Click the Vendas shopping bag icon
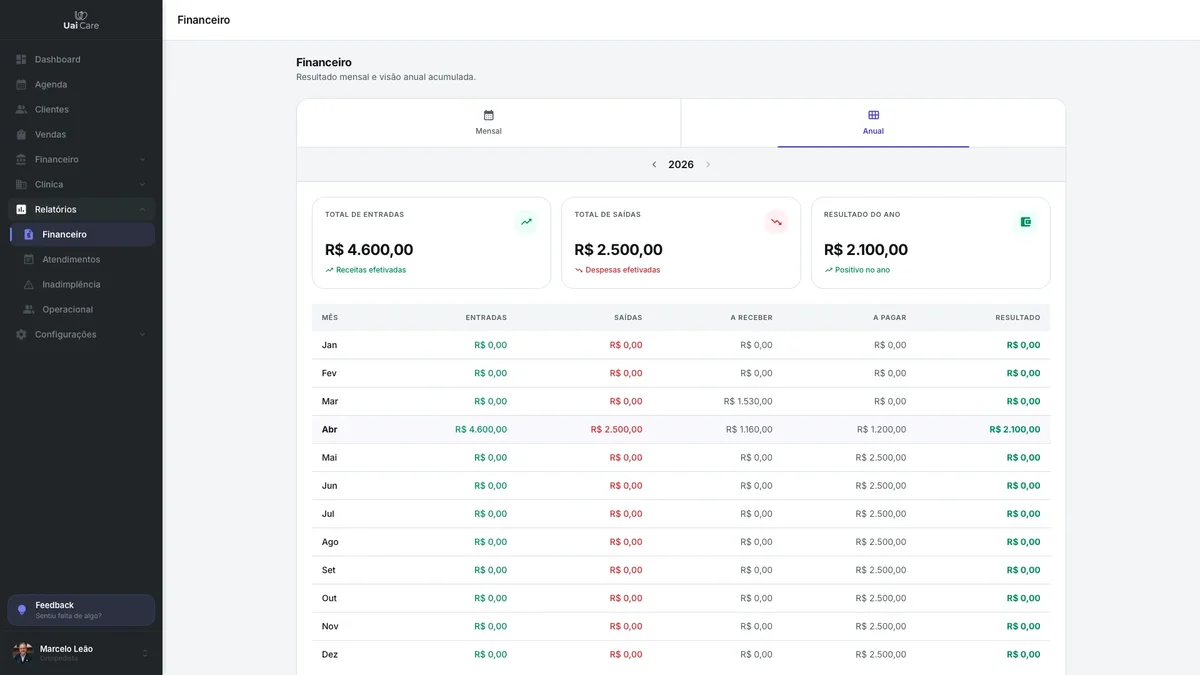Image resolution: width=1200 pixels, height=675 pixels. tap(21, 135)
